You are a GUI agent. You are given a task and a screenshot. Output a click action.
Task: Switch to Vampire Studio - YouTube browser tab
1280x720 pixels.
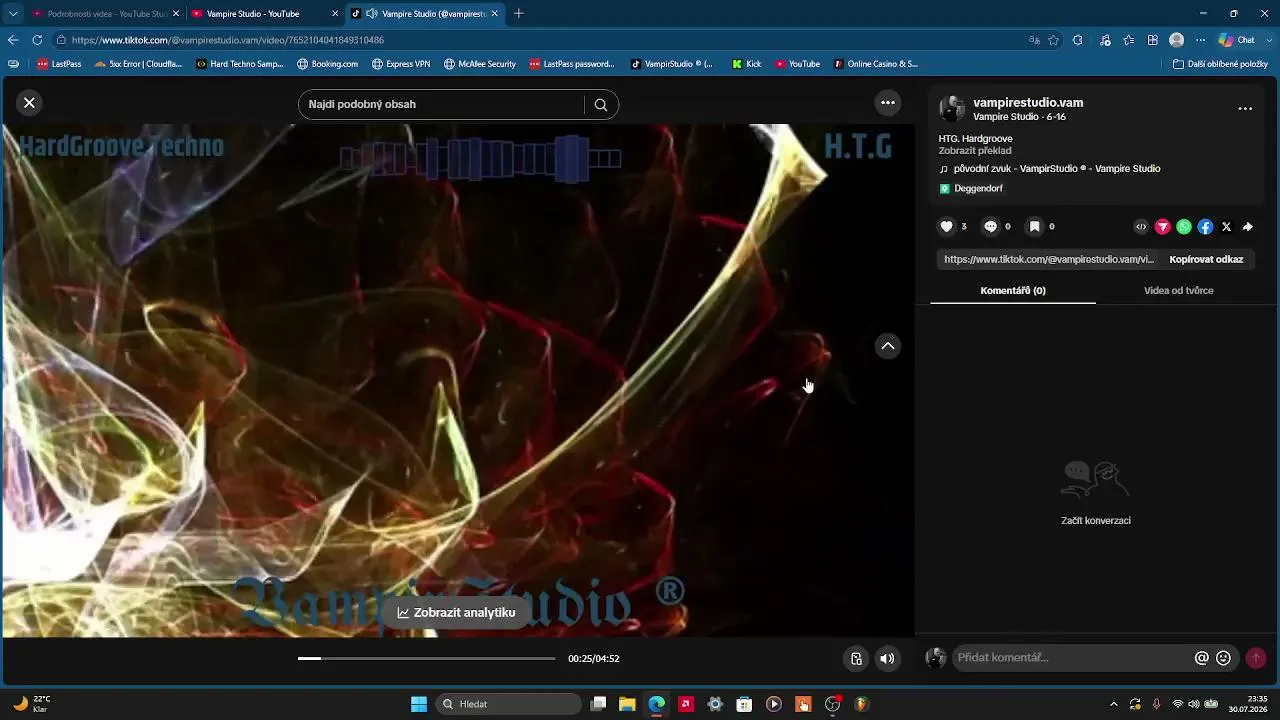[265, 14]
